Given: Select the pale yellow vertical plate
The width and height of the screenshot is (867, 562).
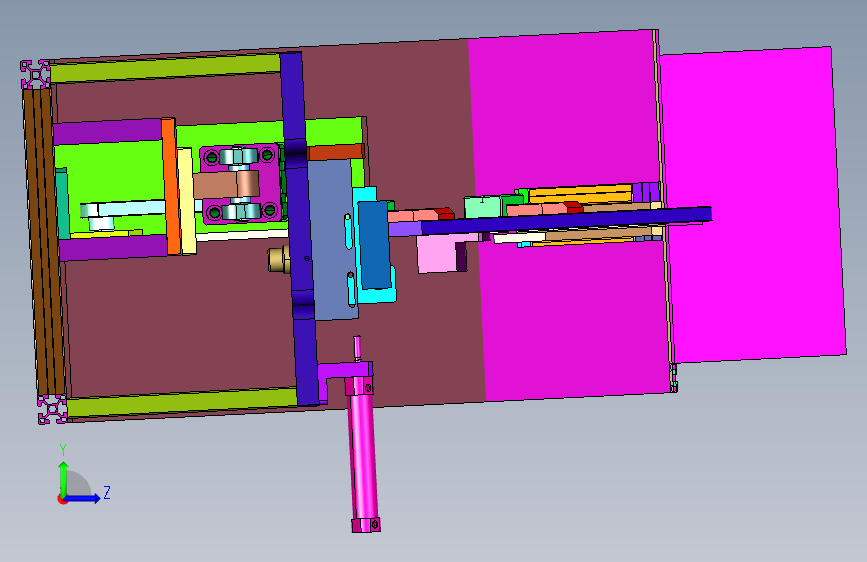Looking at the screenshot, I should tap(186, 201).
